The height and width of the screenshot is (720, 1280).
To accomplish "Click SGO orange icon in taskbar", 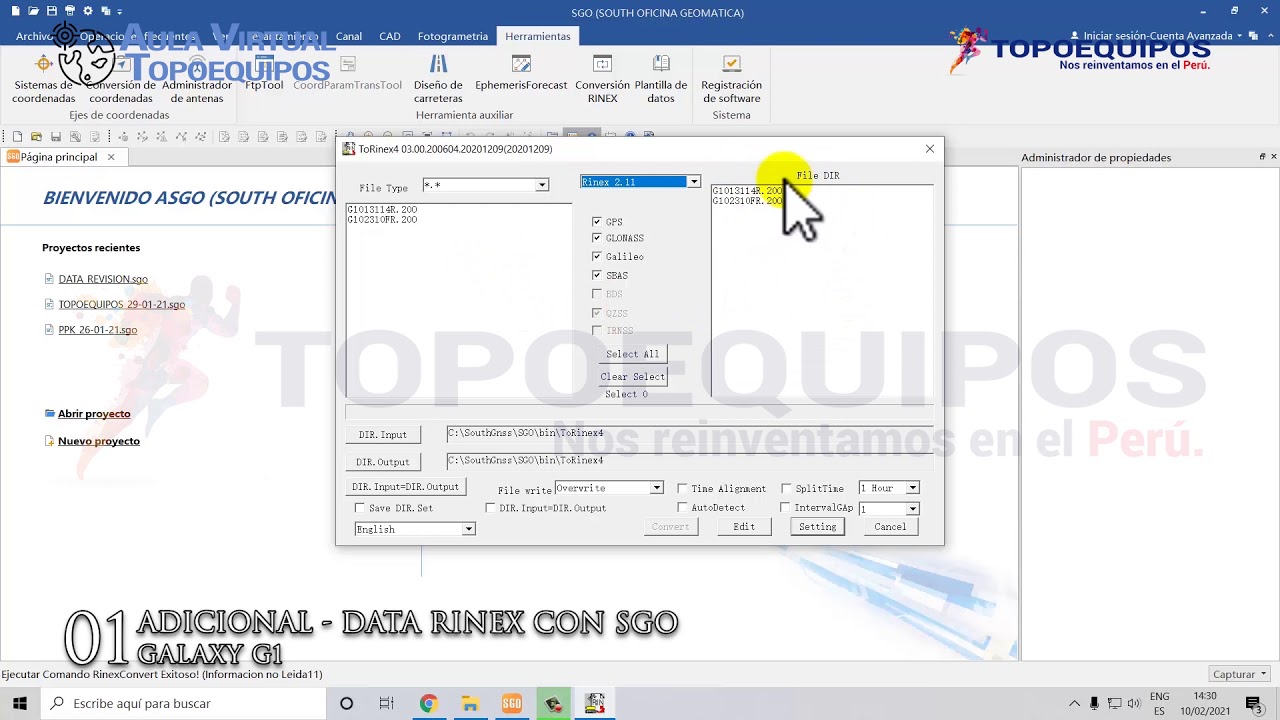I will click(x=512, y=703).
